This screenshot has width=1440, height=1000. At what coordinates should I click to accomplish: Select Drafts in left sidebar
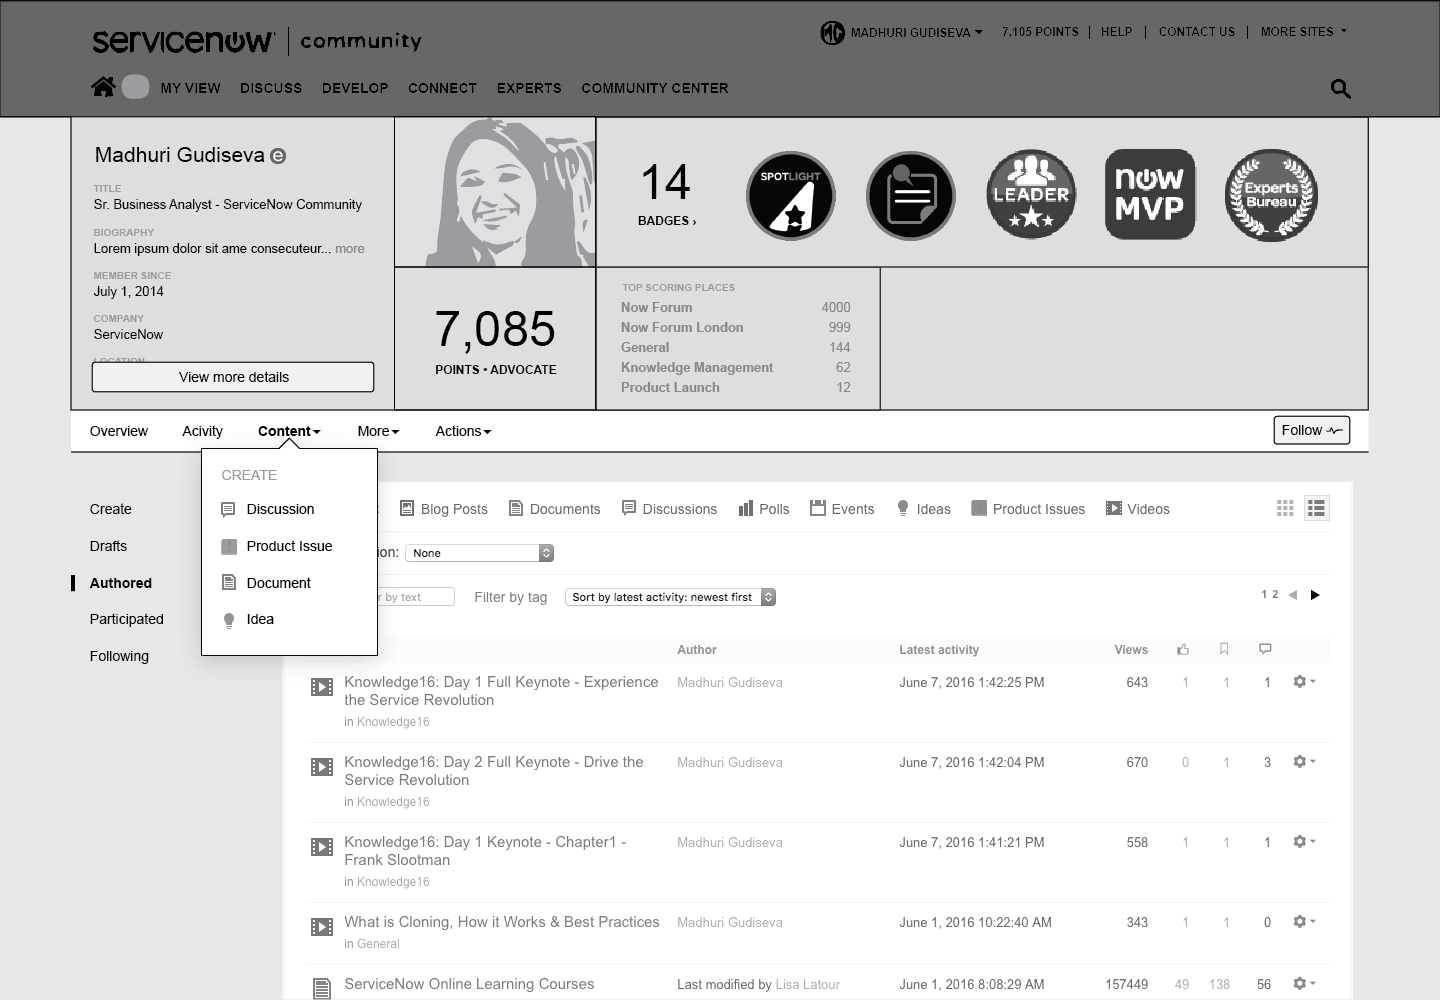(108, 546)
